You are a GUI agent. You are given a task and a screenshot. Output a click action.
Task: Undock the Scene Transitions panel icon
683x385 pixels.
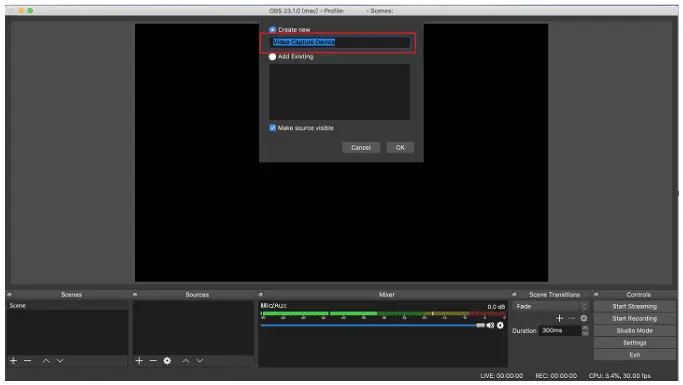[514, 294]
